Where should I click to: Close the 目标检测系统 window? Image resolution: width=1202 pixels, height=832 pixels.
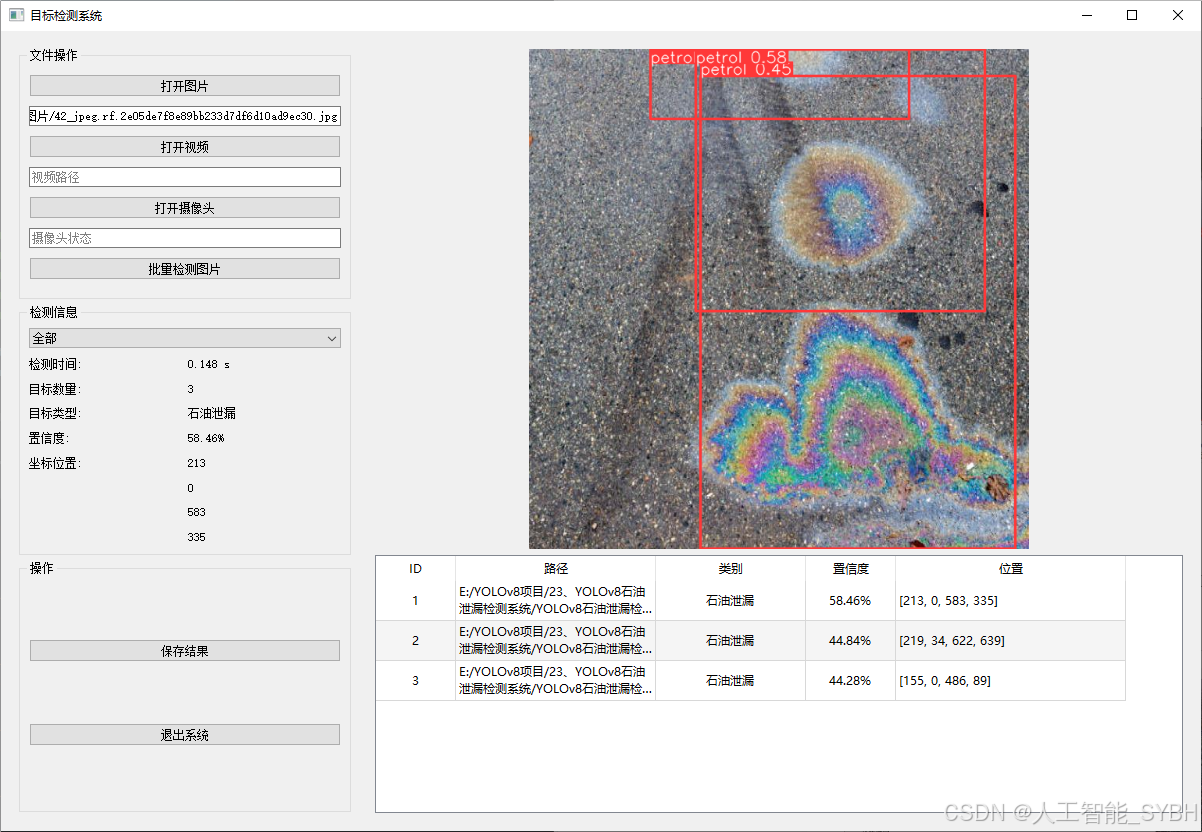pos(1178,15)
